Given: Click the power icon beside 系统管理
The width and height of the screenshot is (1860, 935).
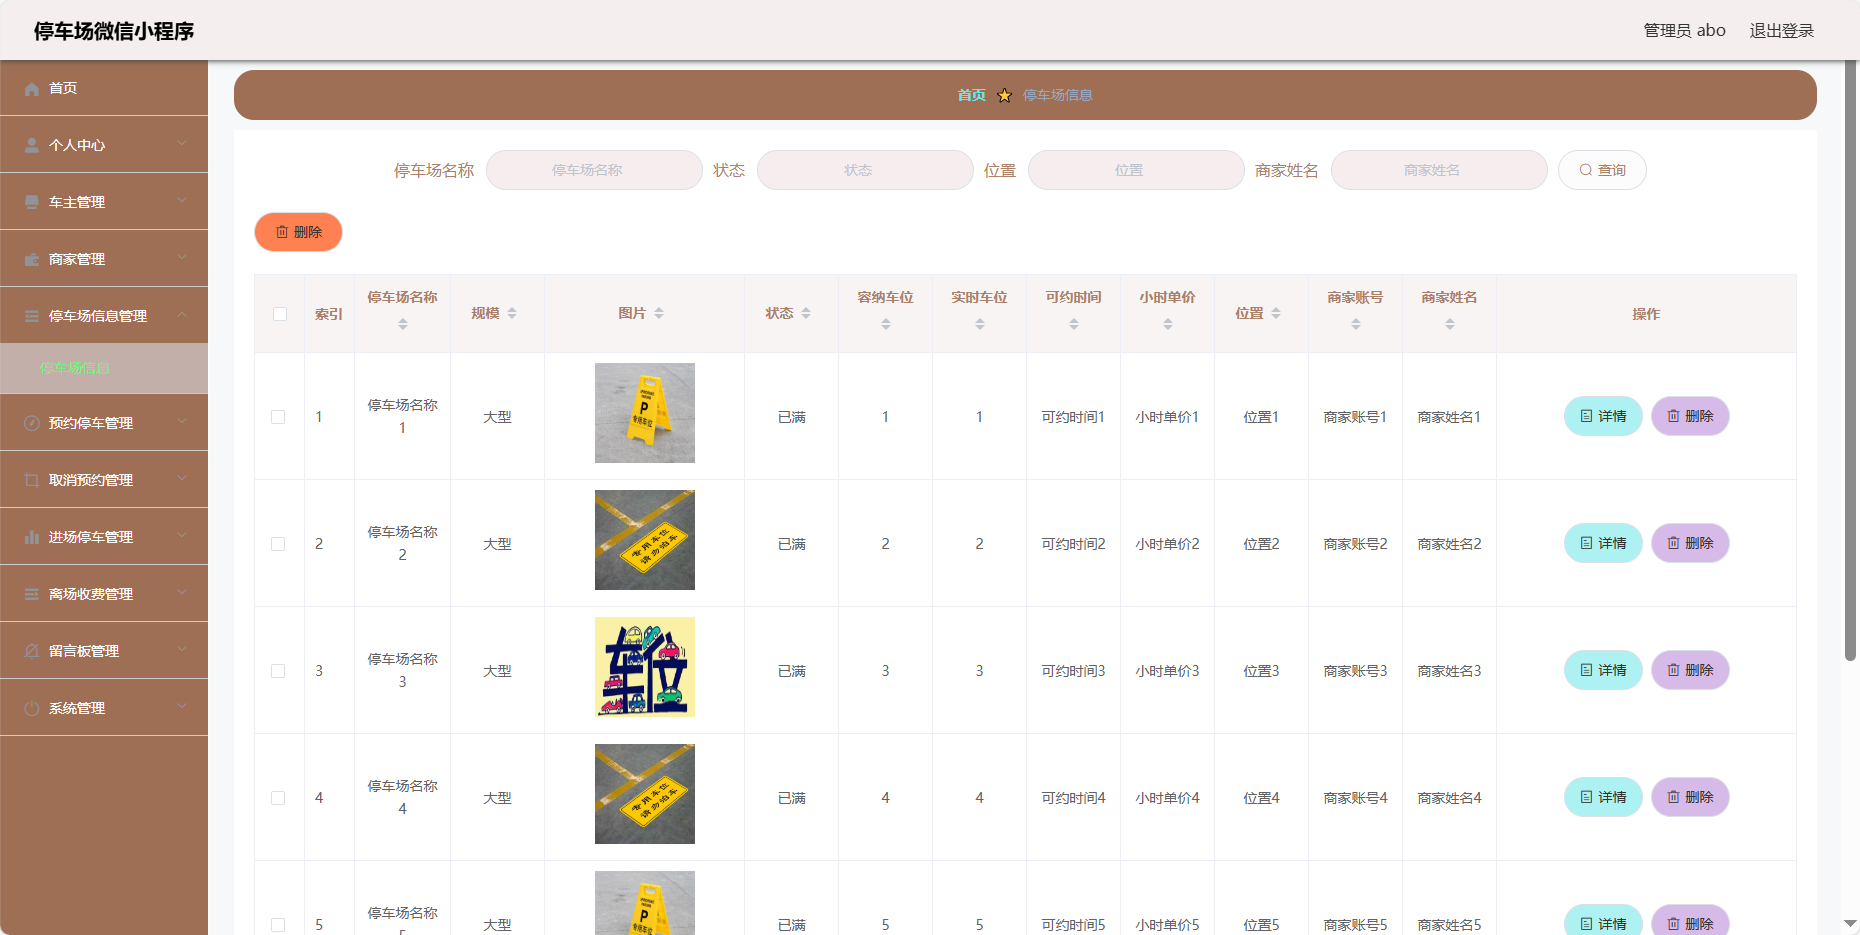Looking at the screenshot, I should coord(32,709).
